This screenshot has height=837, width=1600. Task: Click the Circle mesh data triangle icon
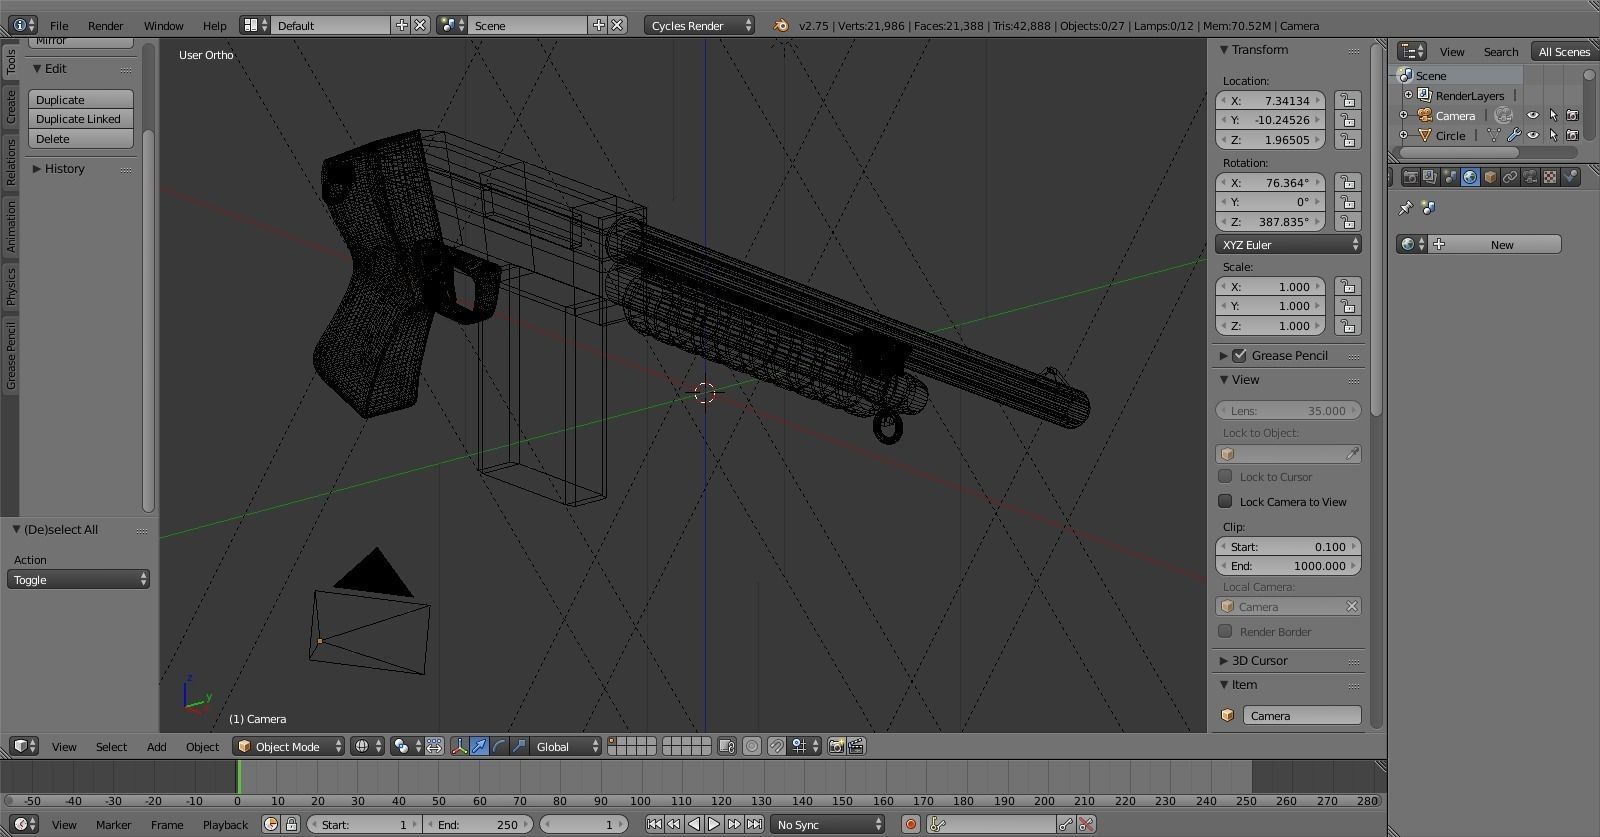1495,135
